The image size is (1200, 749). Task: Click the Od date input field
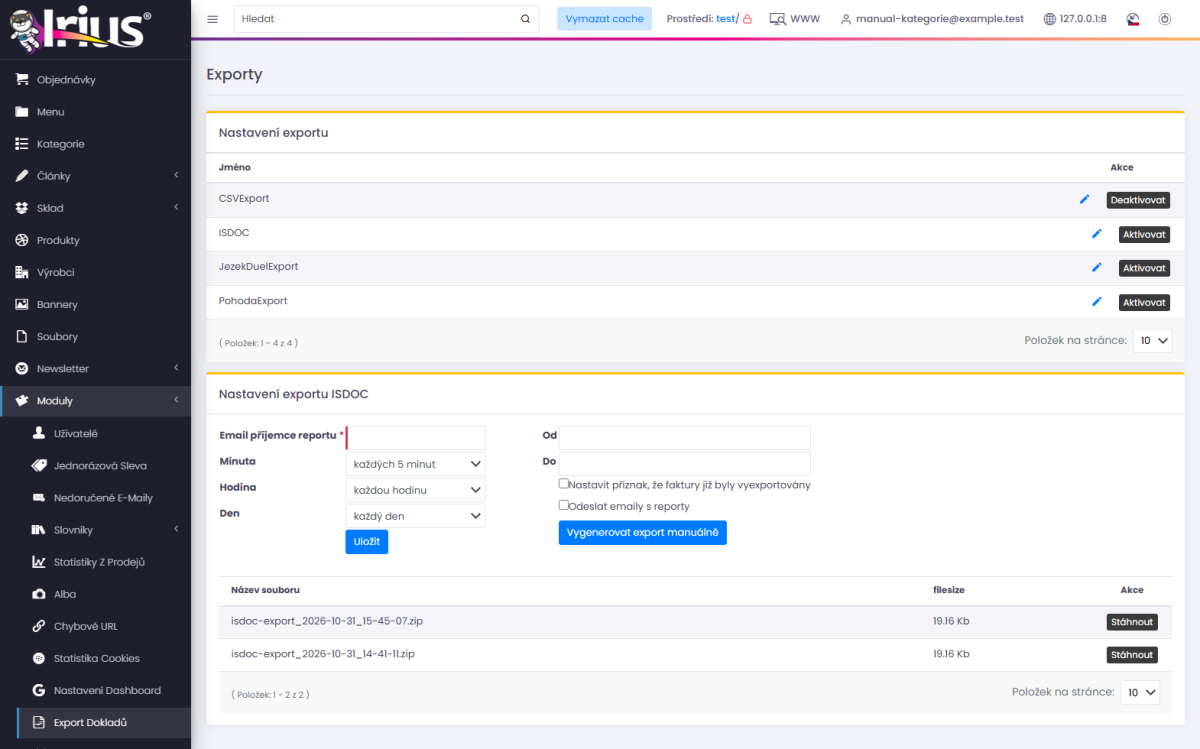coord(685,438)
